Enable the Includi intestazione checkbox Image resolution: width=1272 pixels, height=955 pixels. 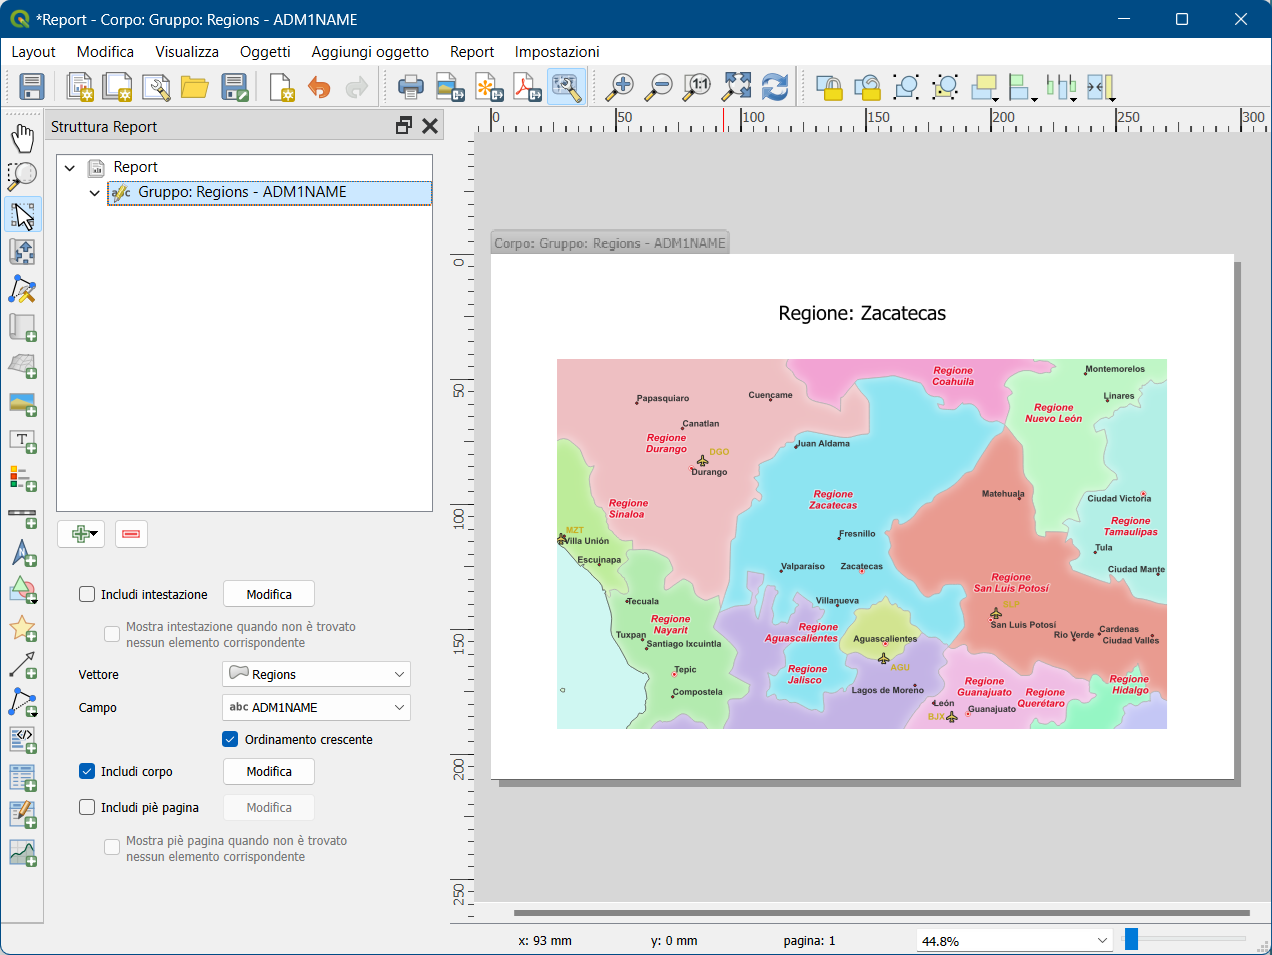[87, 594]
